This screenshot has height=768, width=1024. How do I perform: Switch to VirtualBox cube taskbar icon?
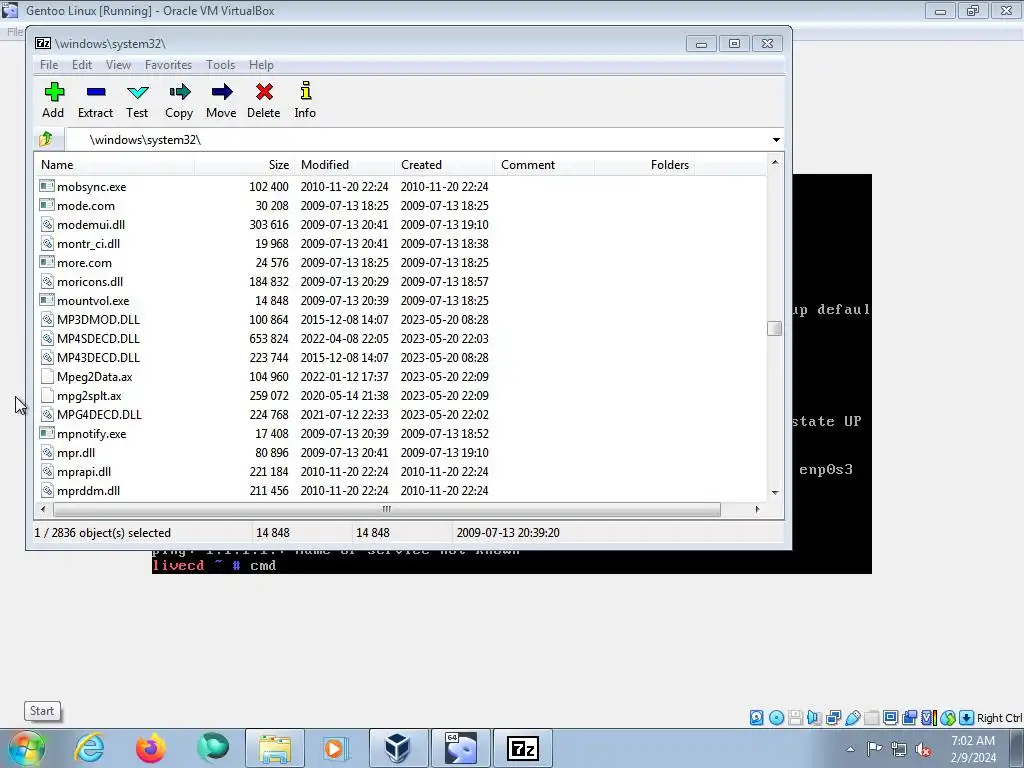[x=398, y=748]
